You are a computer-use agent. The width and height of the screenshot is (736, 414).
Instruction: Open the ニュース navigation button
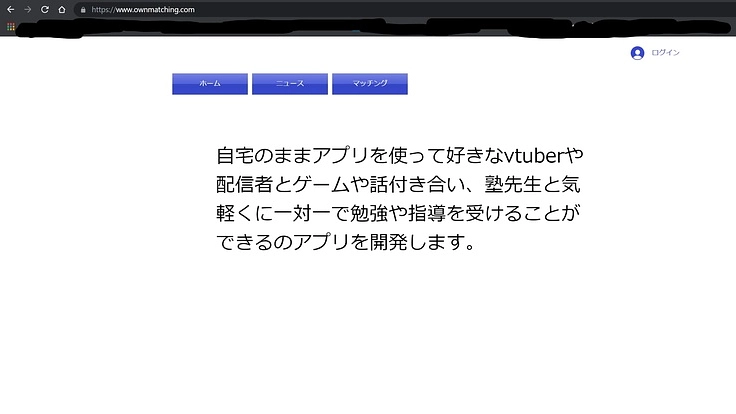point(290,84)
